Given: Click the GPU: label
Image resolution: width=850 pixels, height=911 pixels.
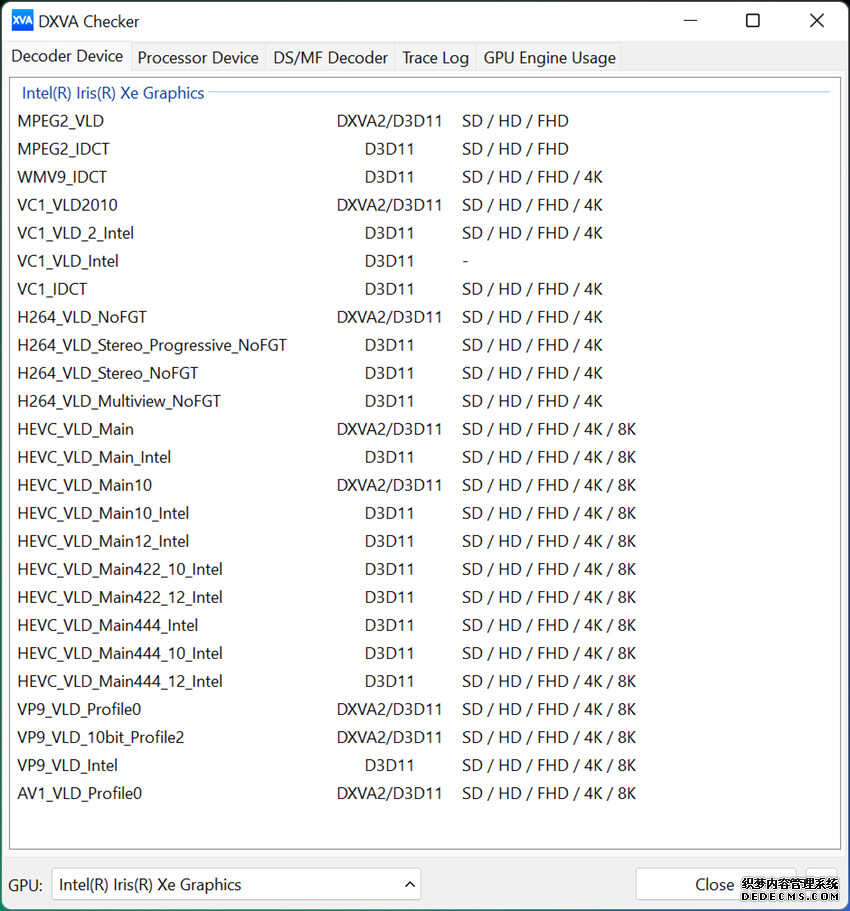Looking at the screenshot, I should pos(26,885).
